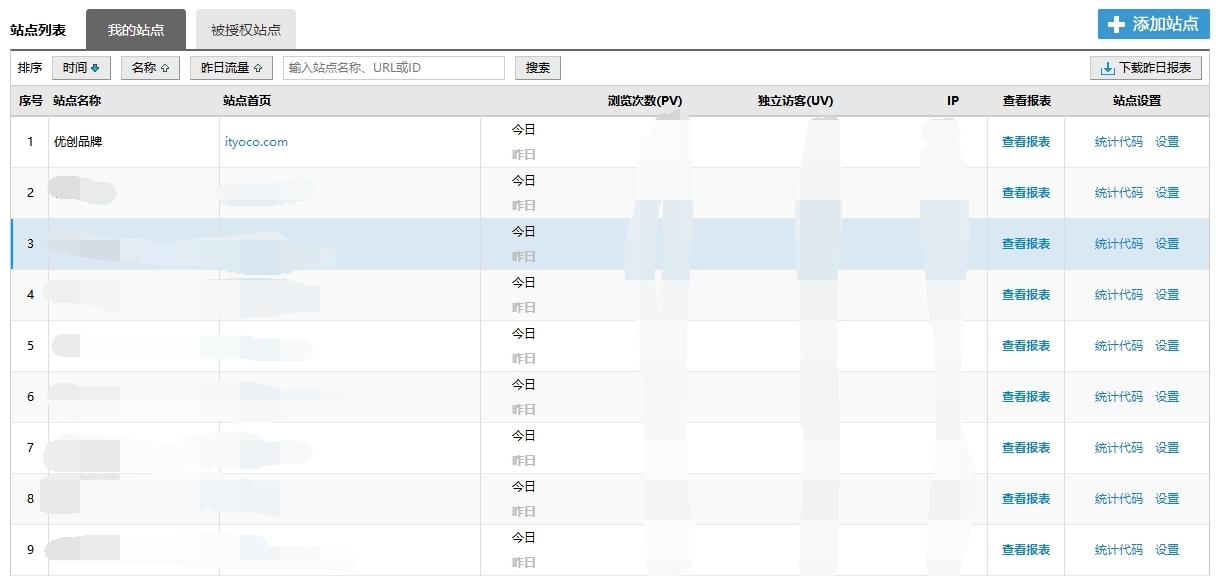View 查看报表 for row 8
This screenshot has width=1217, height=576.
(x=1026, y=499)
